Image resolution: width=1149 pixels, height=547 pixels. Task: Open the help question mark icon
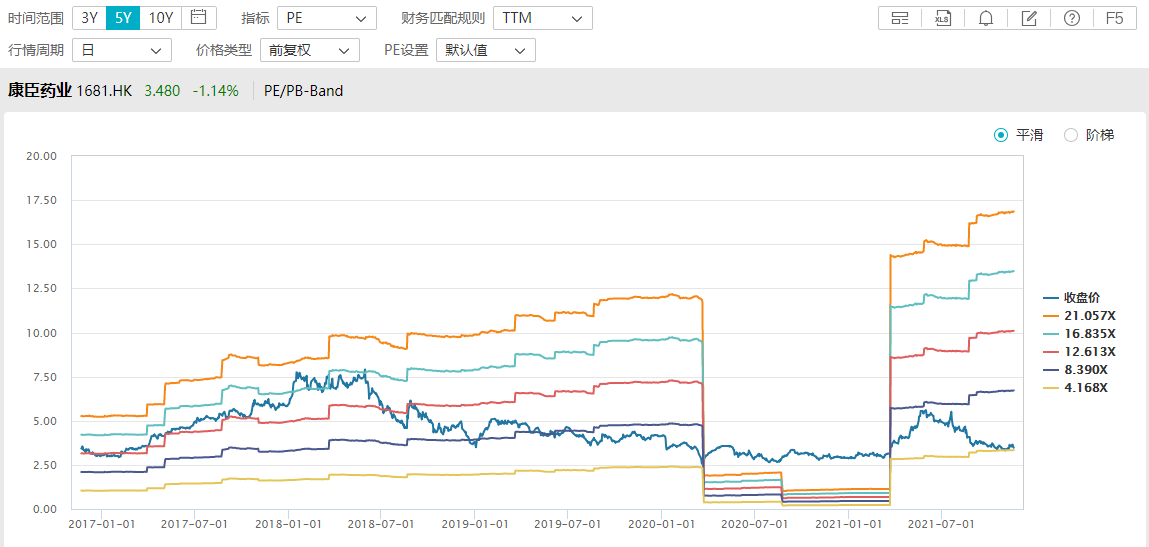pos(1071,18)
